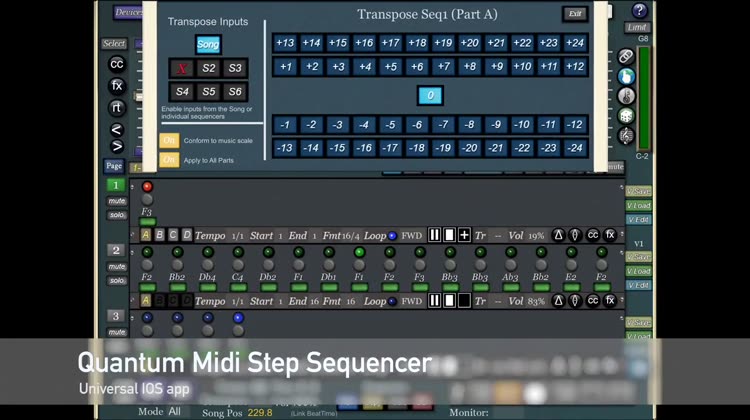Click the metronome icon in sequencer 1 row
Viewport: 750px width, 420px height.
click(558, 235)
